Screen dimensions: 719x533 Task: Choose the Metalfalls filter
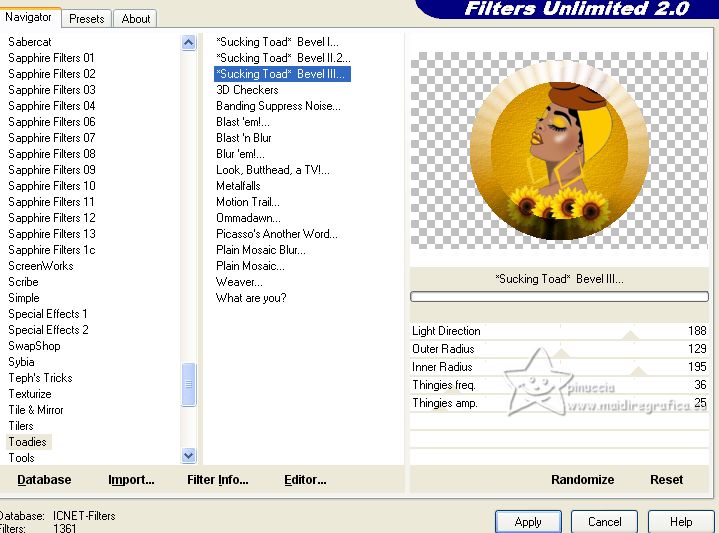click(x=238, y=186)
